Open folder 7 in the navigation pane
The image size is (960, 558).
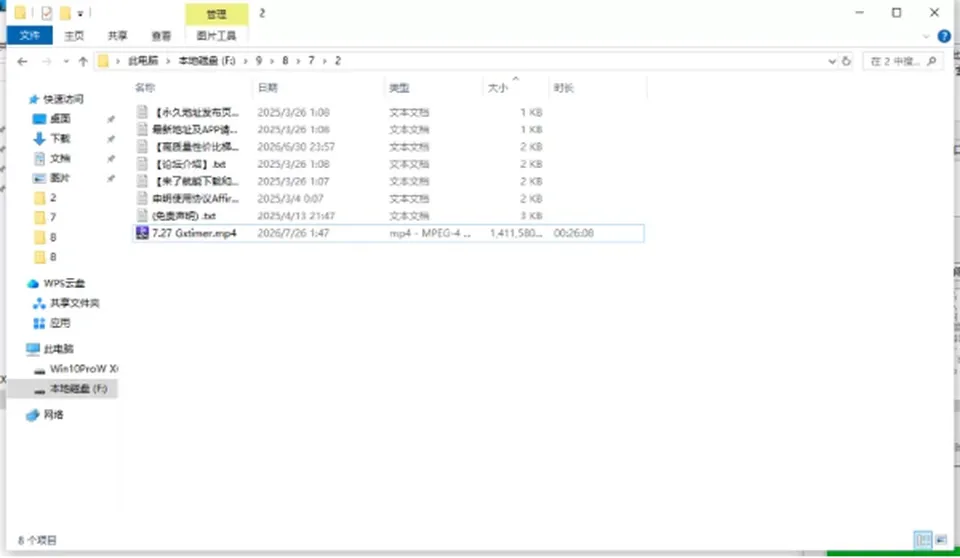[x=53, y=217]
